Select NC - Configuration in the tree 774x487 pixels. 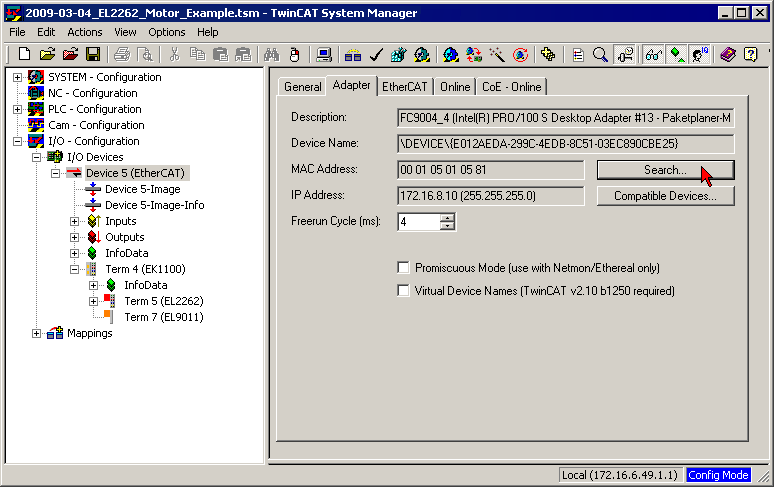pos(93,93)
